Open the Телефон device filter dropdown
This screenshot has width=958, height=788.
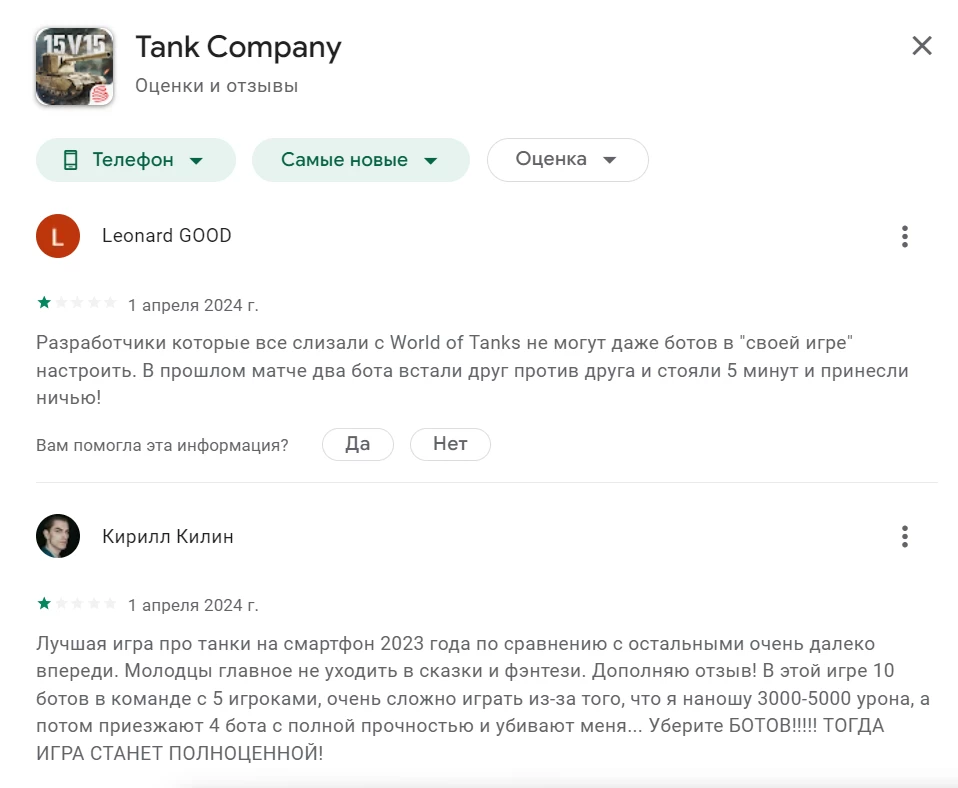point(135,160)
